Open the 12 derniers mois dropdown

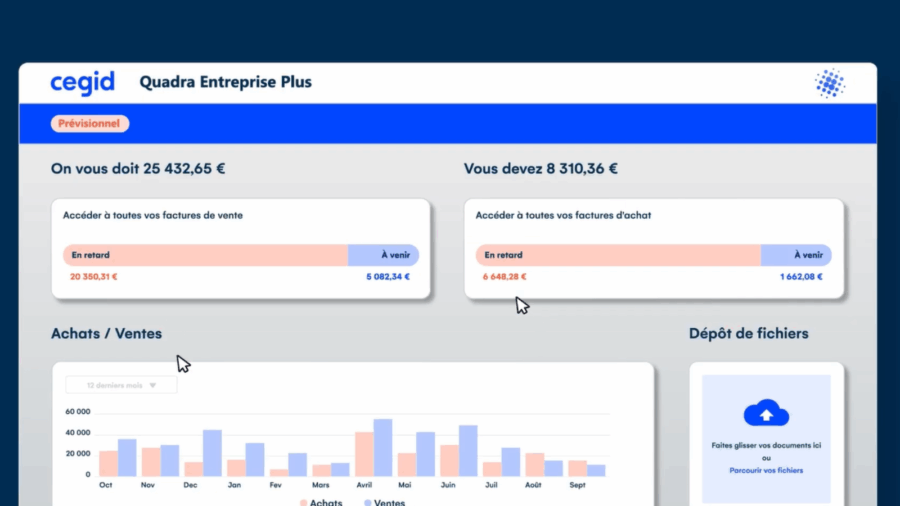tap(121, 385)
